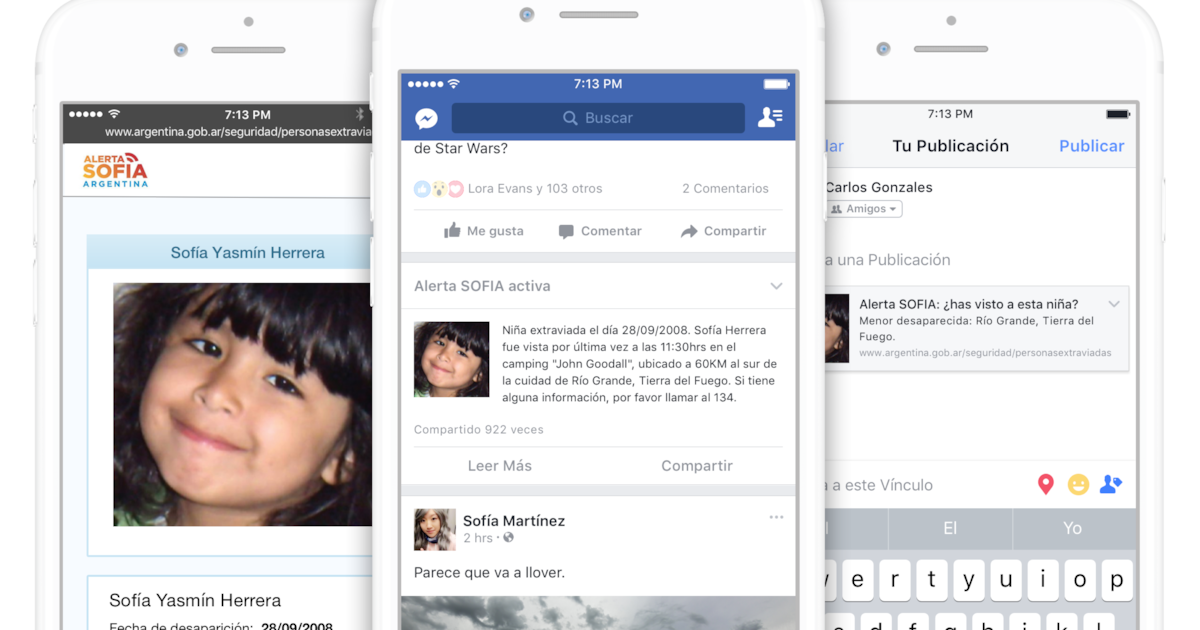
Task: Focus the Buscar search field
Action: click(598, 118)
